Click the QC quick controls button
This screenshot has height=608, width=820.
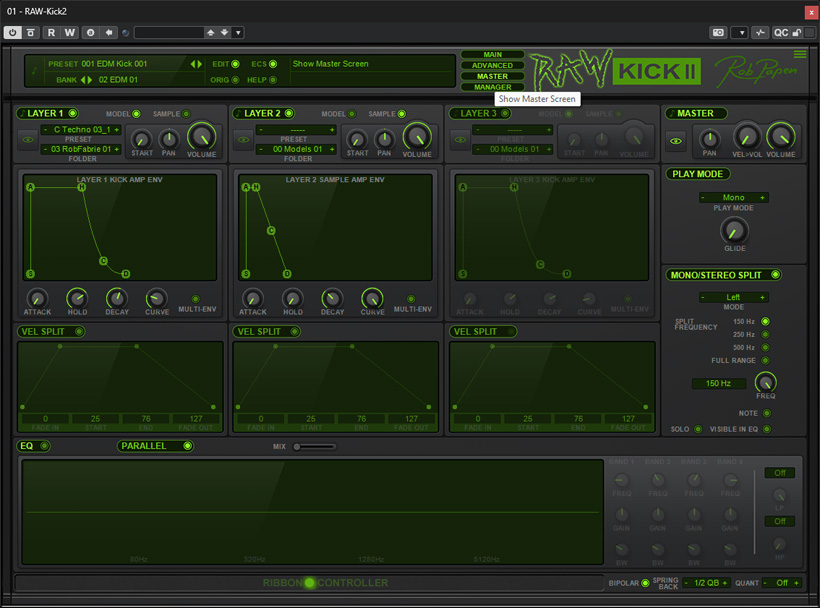coord(781,32)
